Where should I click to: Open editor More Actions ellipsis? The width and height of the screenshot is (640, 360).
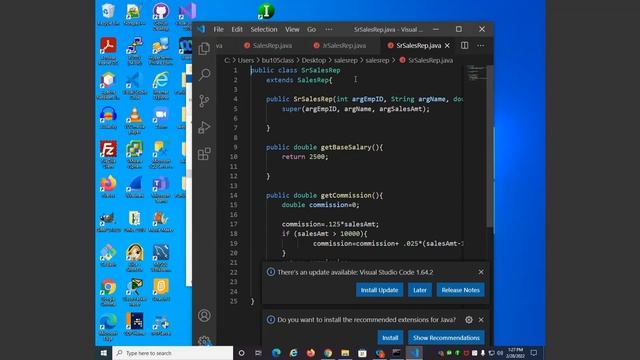point(480,45)
